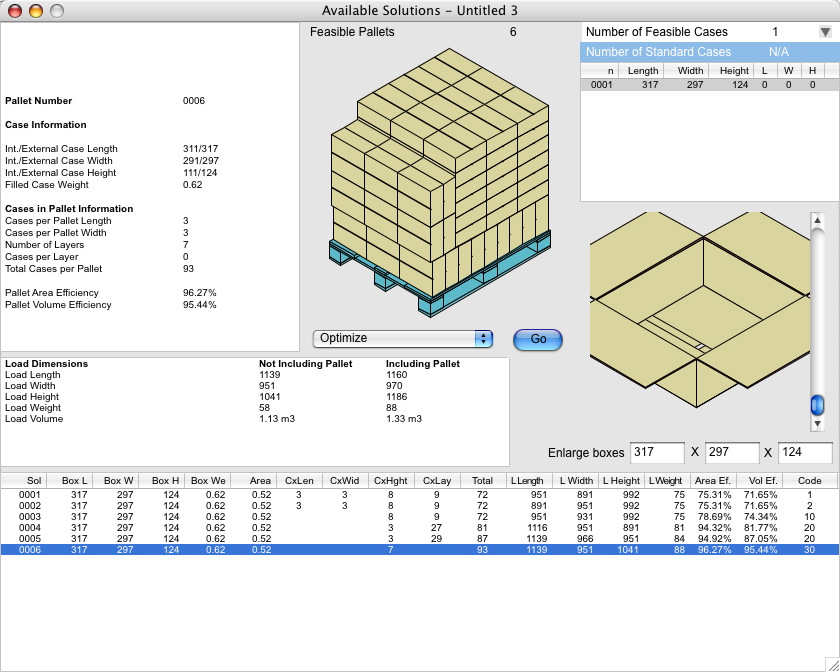Sort by the Box We column header
Viewport: 840px width, 672px height.
[x=208, y=481]
